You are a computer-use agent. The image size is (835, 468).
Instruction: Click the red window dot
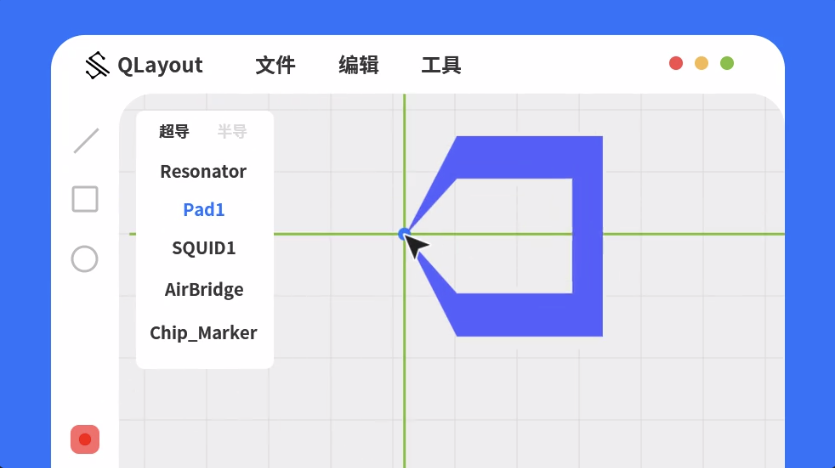[676, 63]
